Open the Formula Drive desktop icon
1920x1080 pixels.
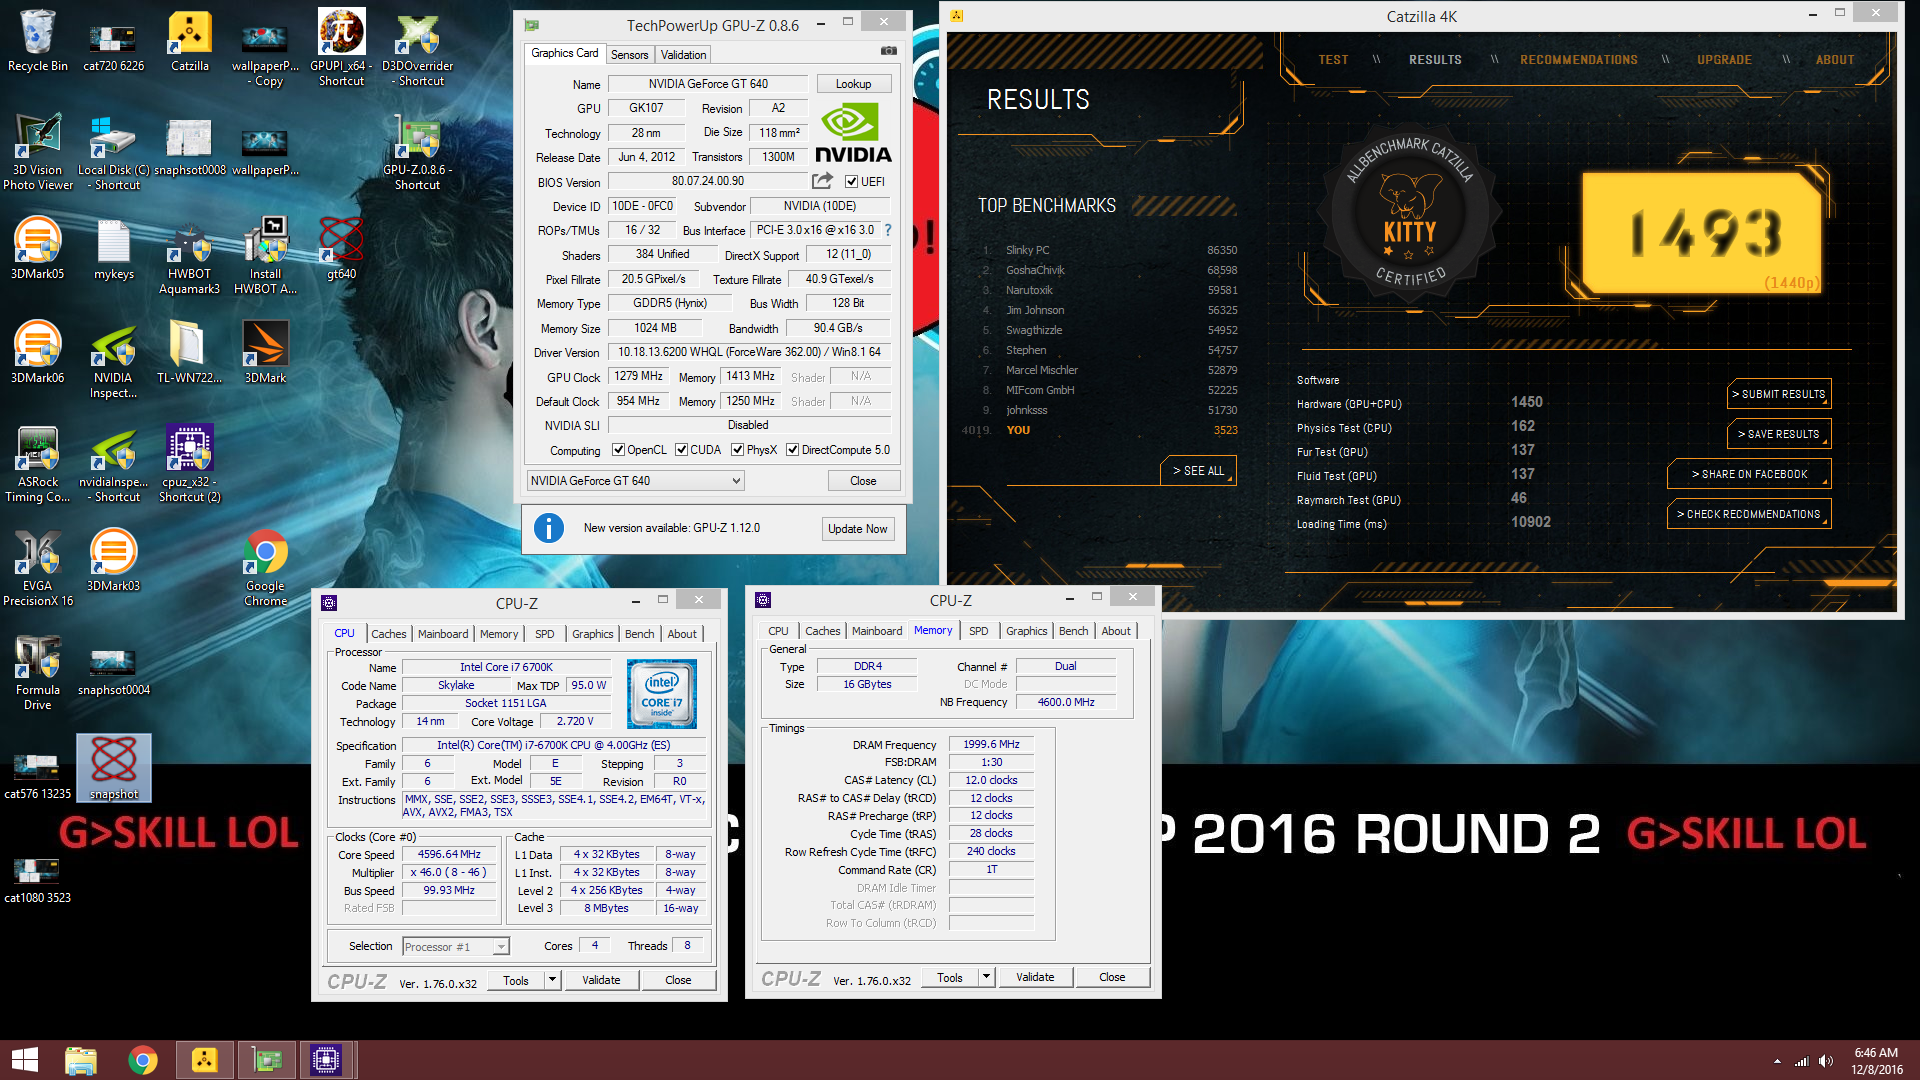38,672
